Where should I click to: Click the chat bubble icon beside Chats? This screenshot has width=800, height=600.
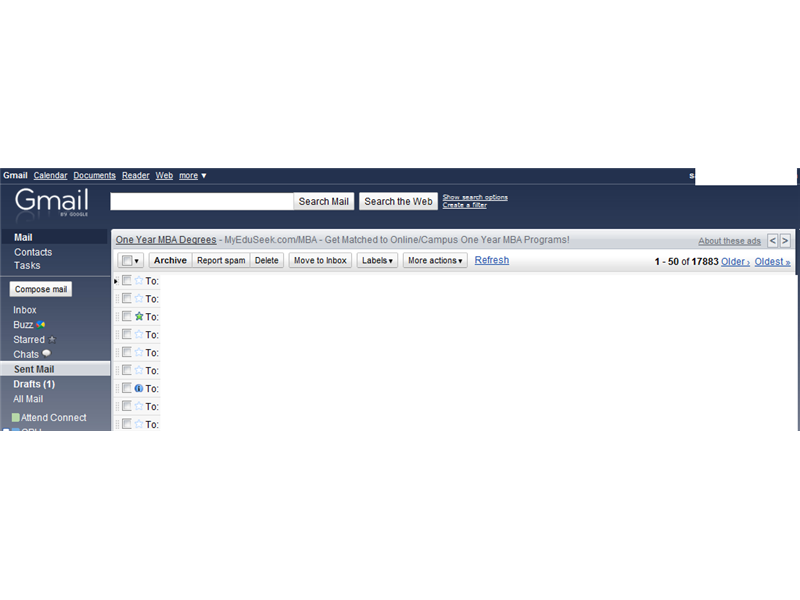(x=46, y=354)
